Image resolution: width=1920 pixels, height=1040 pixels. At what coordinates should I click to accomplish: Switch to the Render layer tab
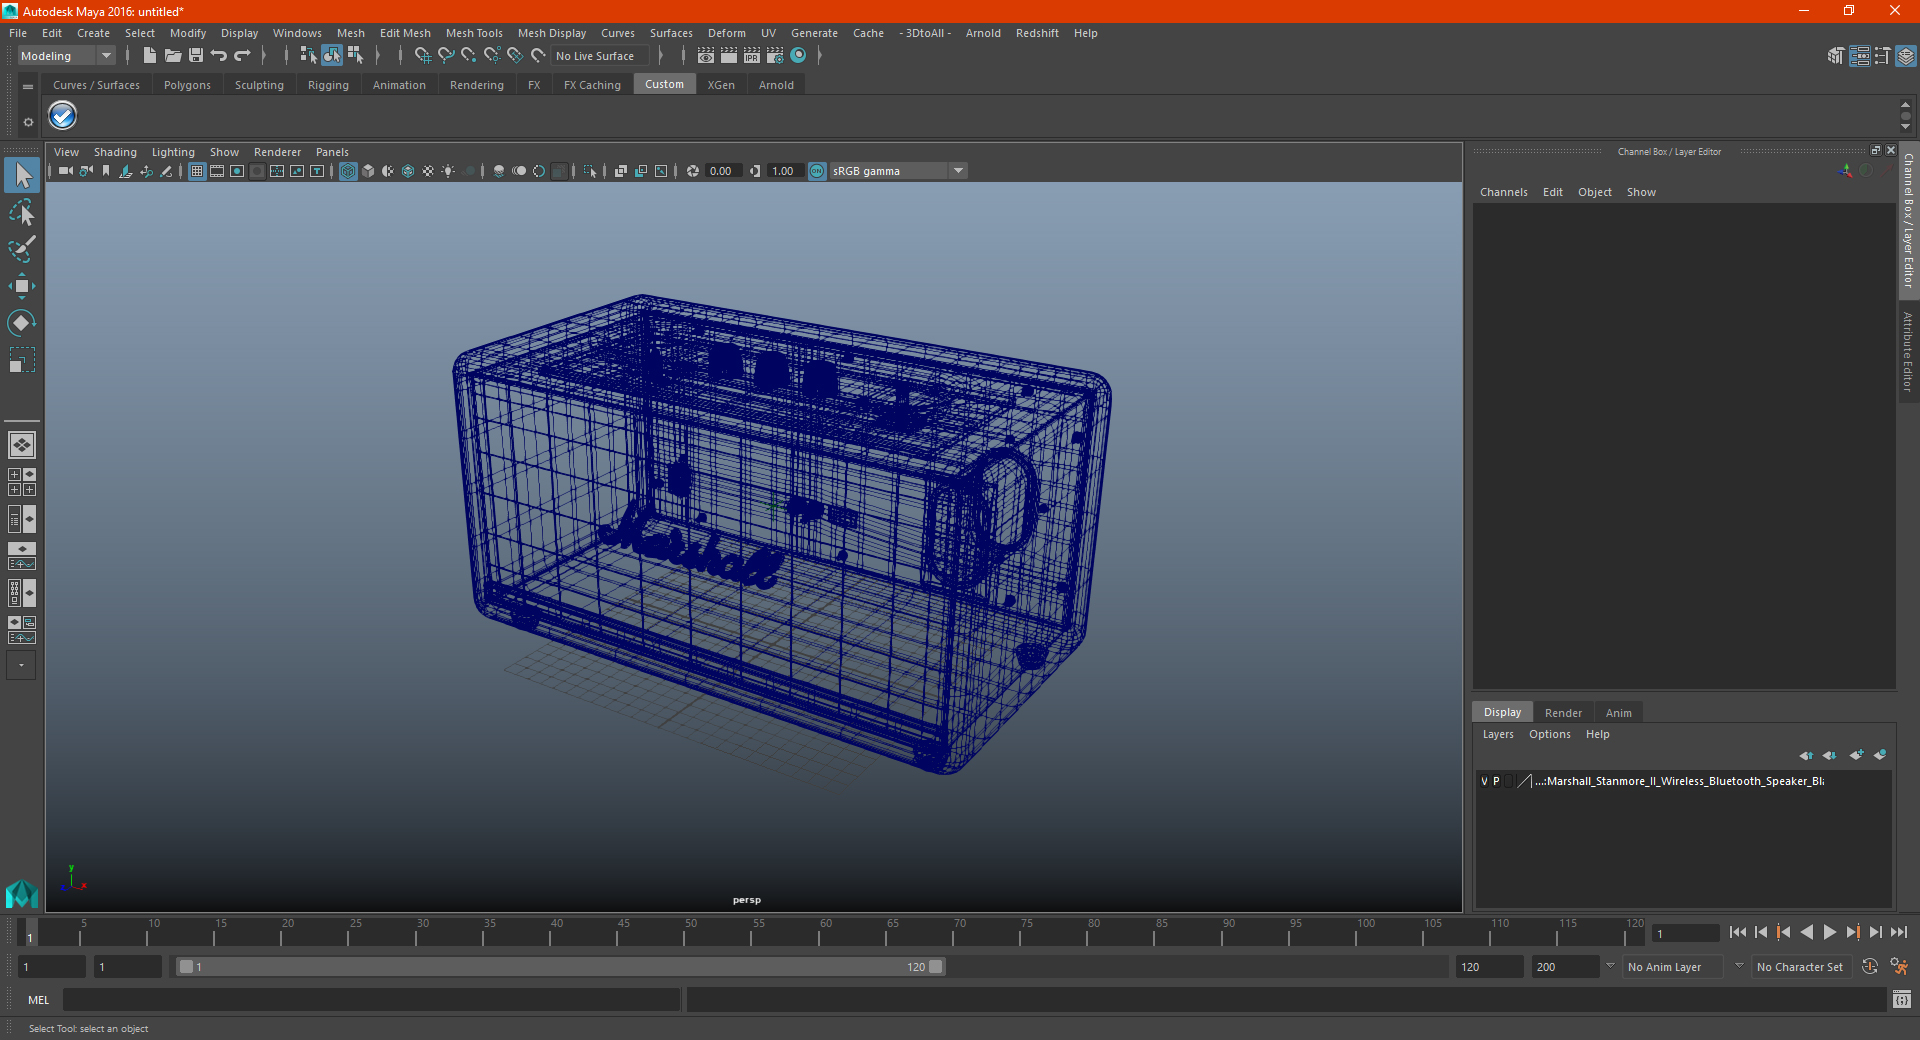(1563, 713)
